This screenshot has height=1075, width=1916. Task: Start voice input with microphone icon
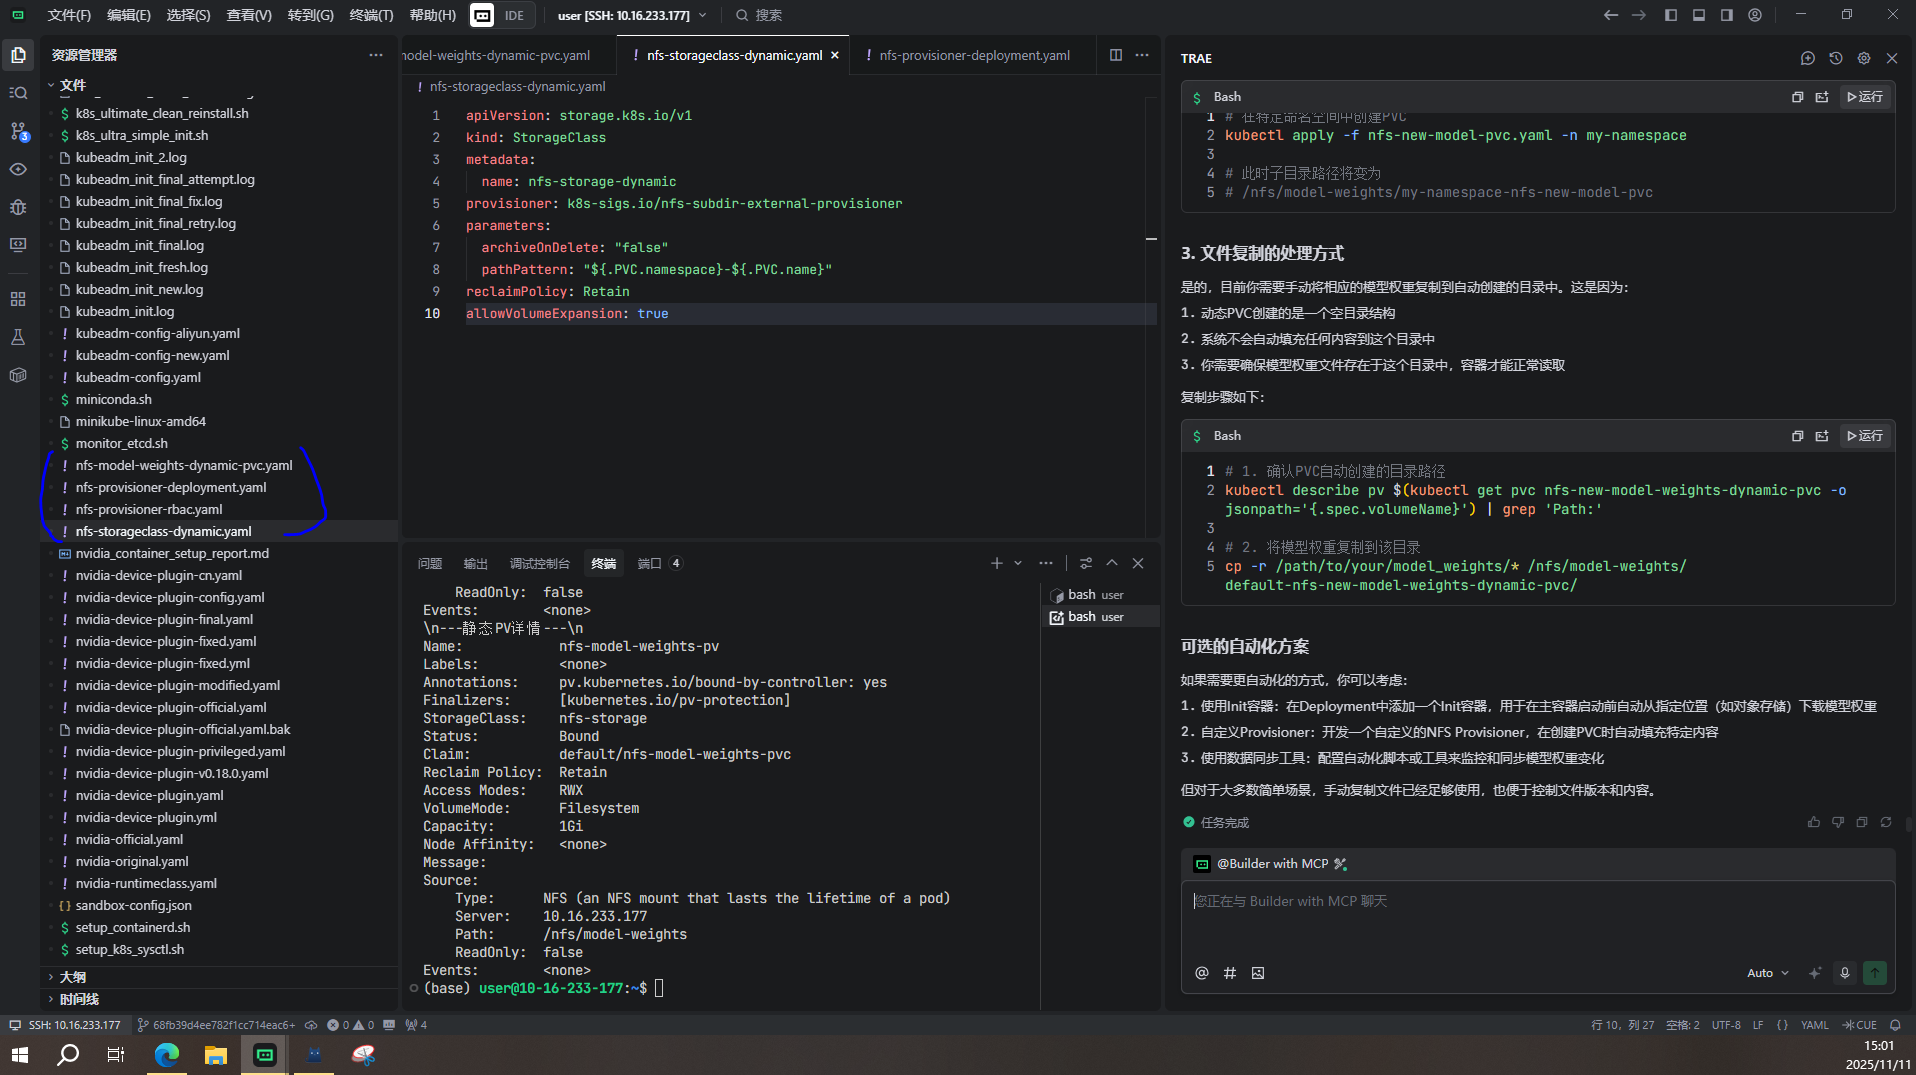1844,973
